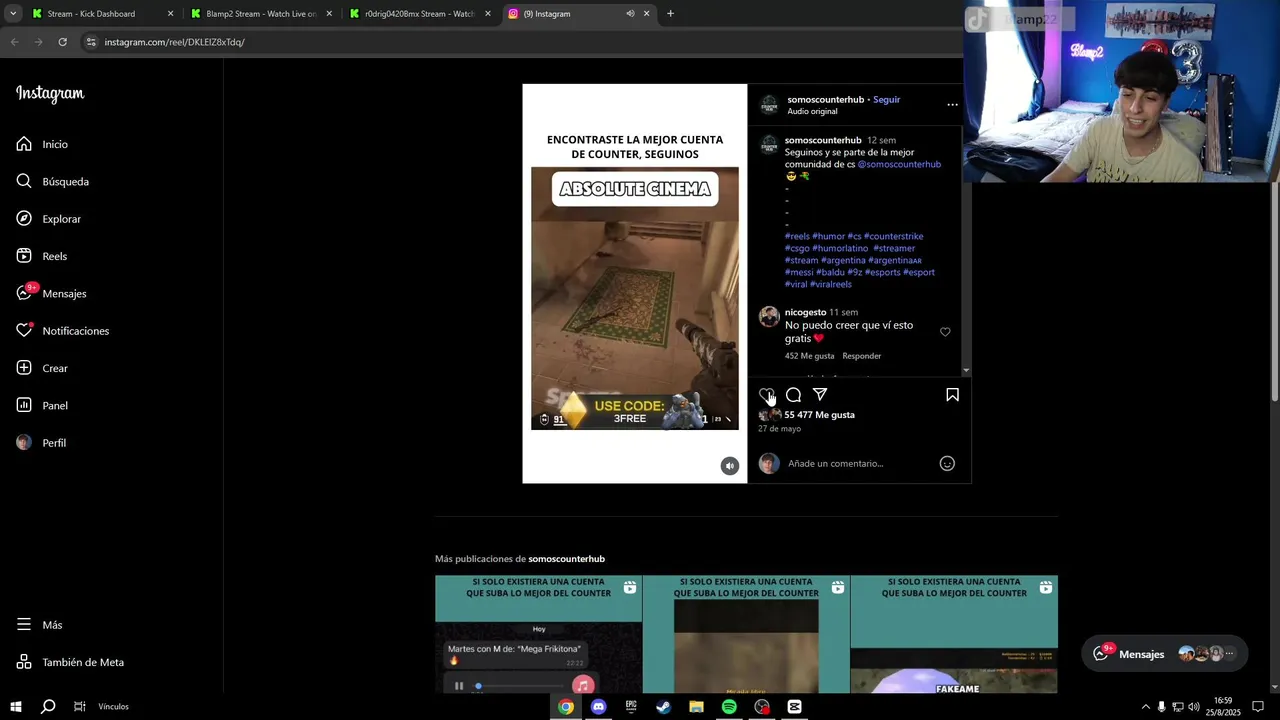View the 452 Me gusta on comment
The width and height of the screenshot is (1280, 720).
[809, 356]
